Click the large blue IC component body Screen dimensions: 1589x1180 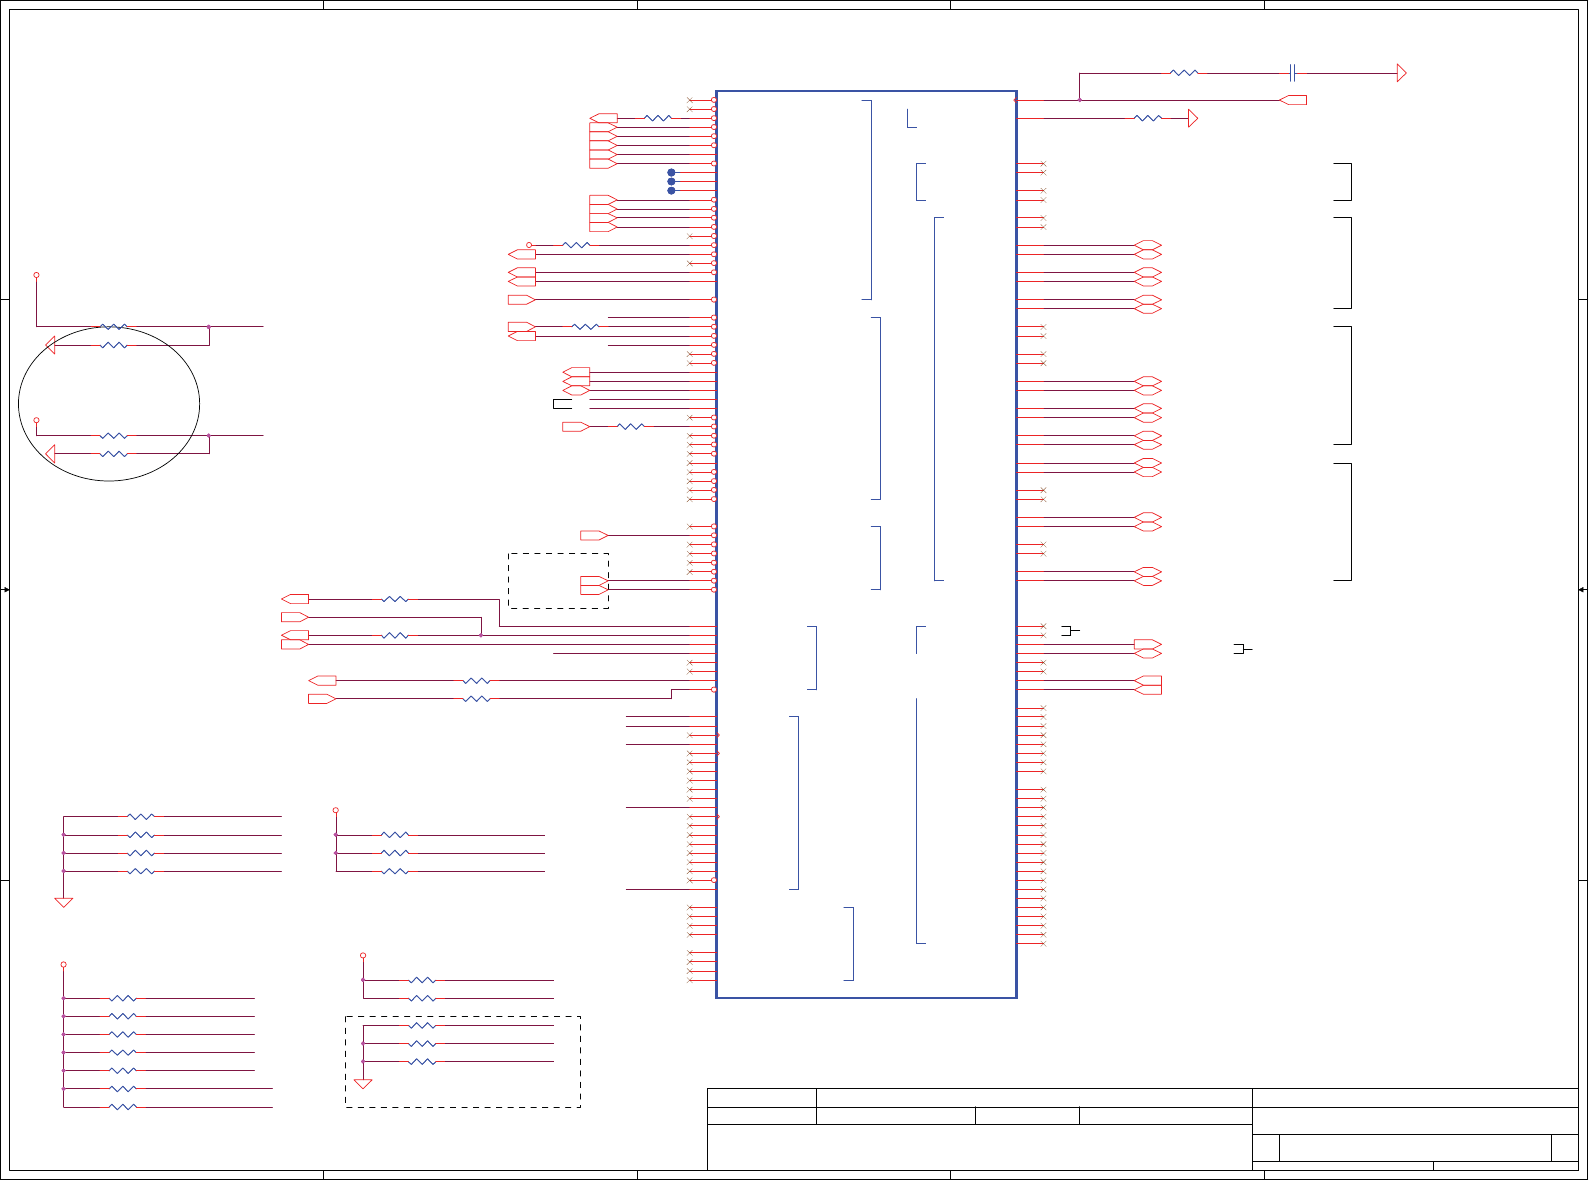pos(866,544)
